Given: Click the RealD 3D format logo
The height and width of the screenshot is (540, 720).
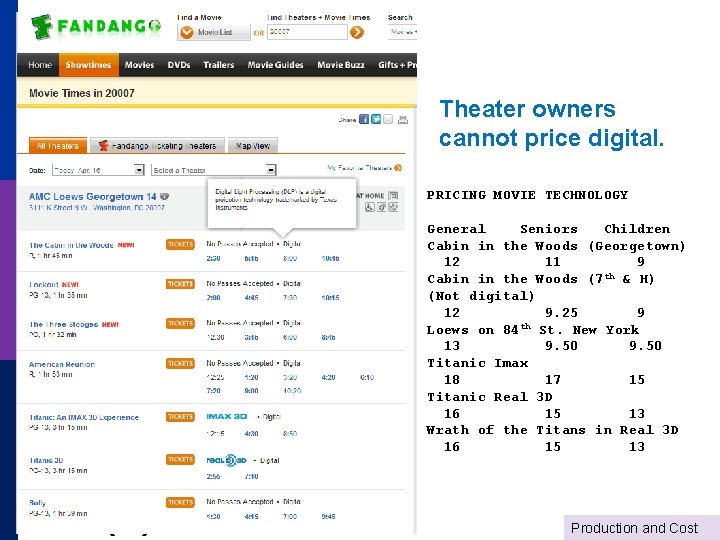Looking at the screenshot, I should 226,460.
